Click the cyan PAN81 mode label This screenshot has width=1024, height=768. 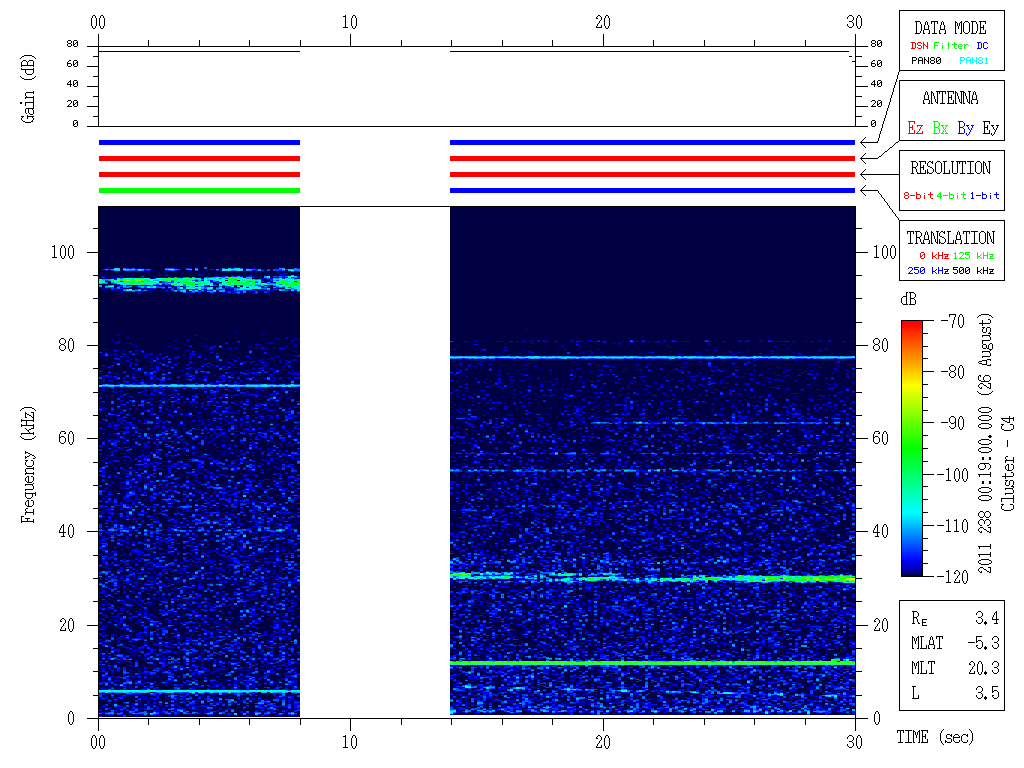coord(973,61)
